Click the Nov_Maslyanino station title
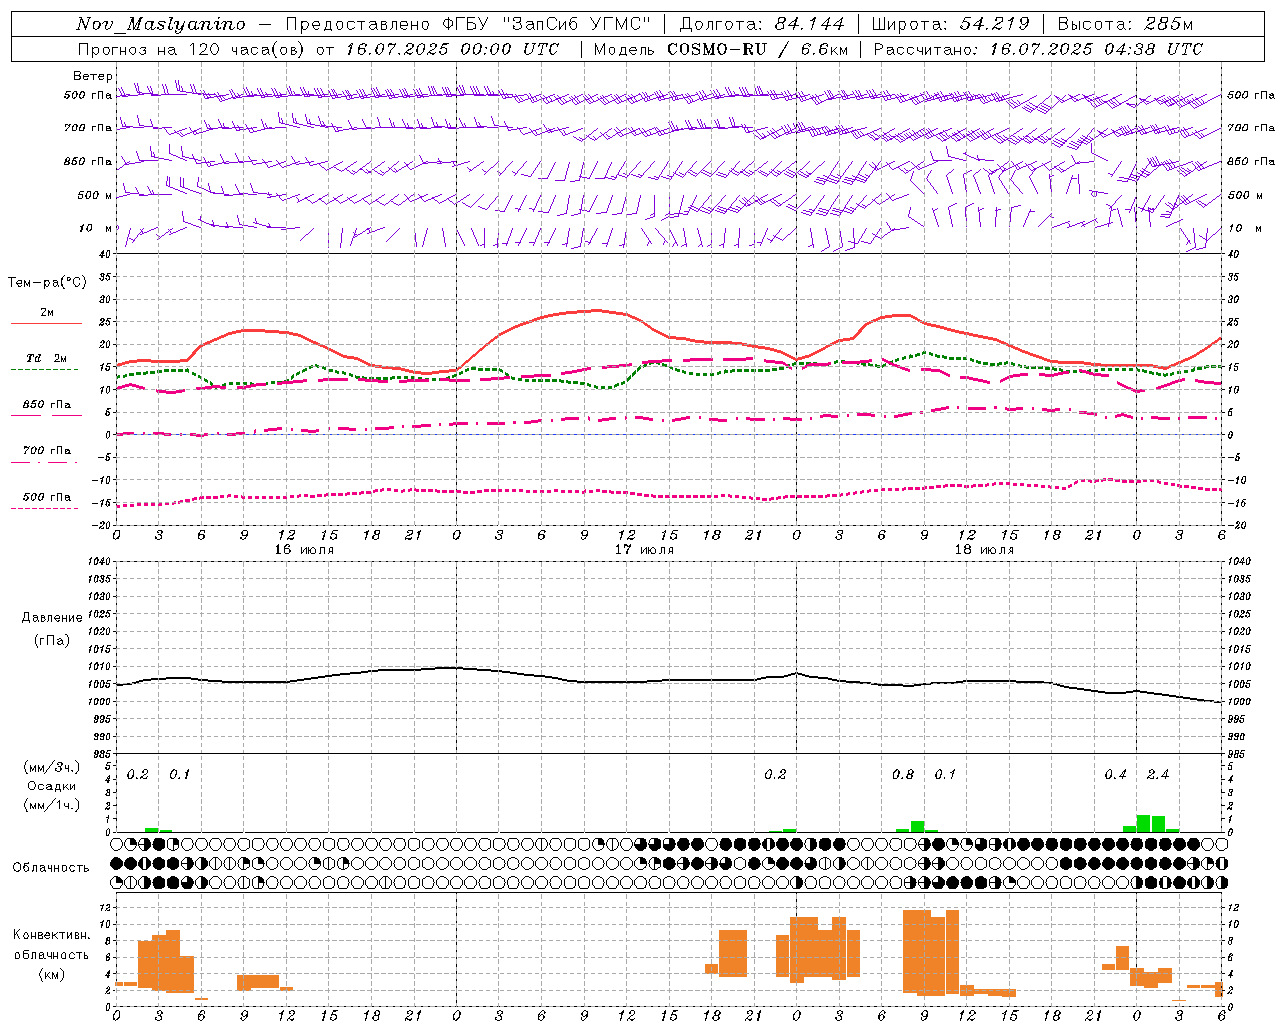The image size is (1280, 1024). [161, 24]
